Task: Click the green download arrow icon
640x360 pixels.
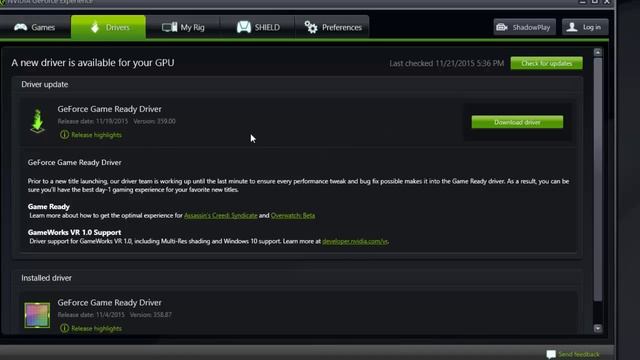Action: coord(38,121)
